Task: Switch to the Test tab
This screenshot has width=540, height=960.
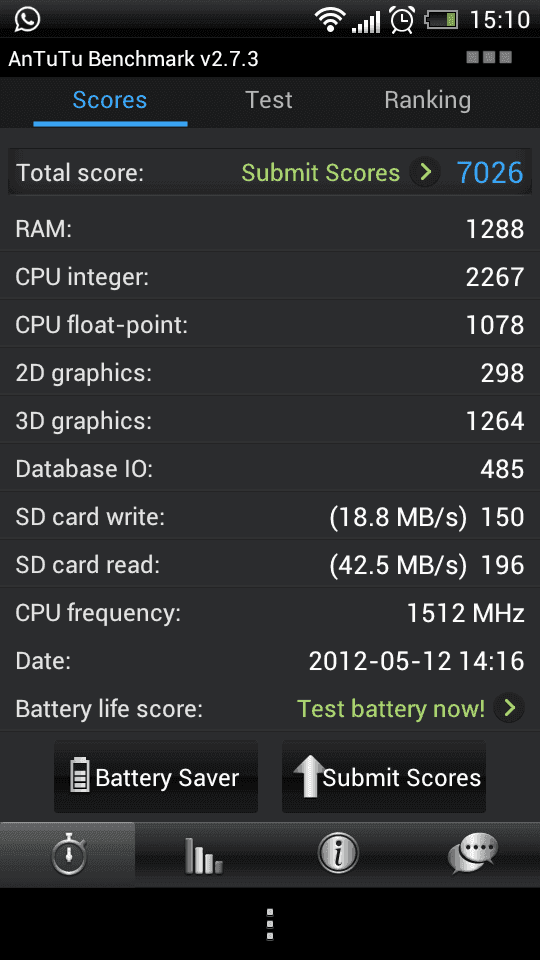Action: pos(269,100)
